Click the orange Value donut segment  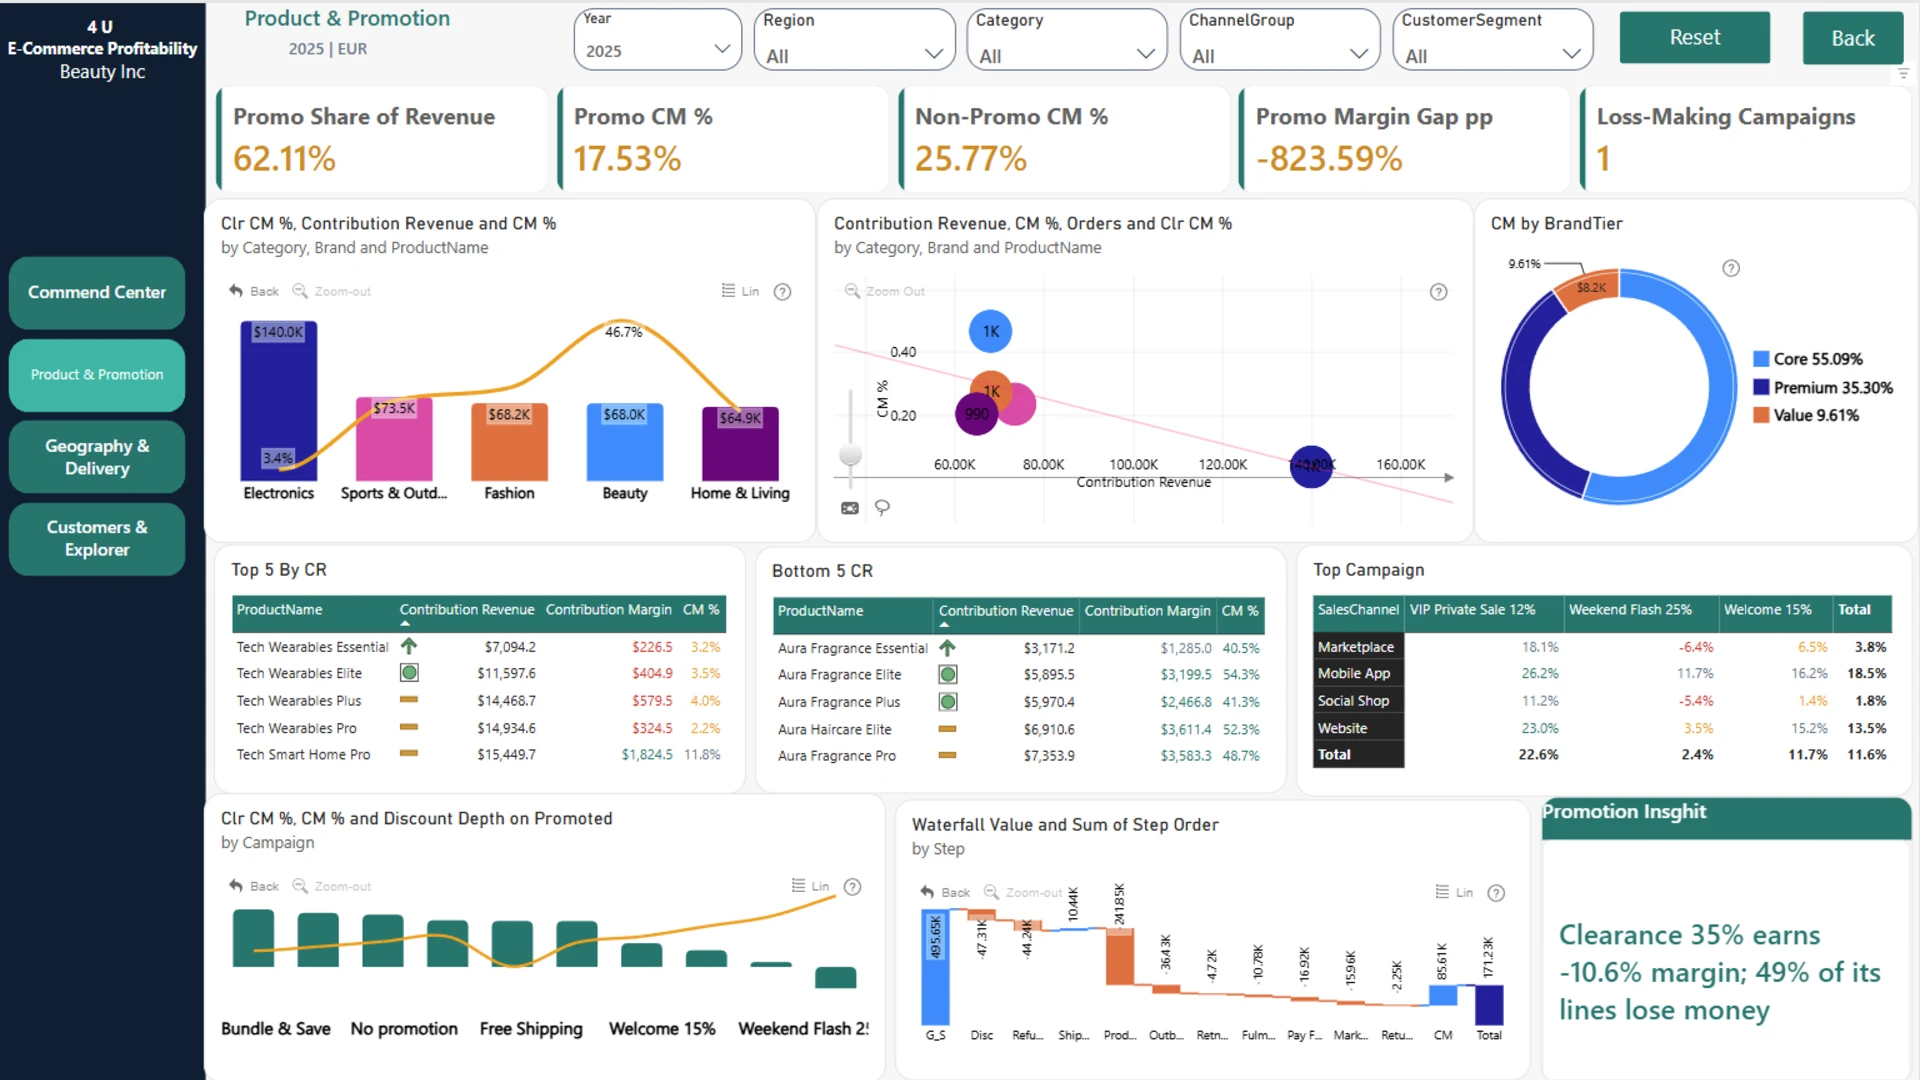tap(1588, 288)
